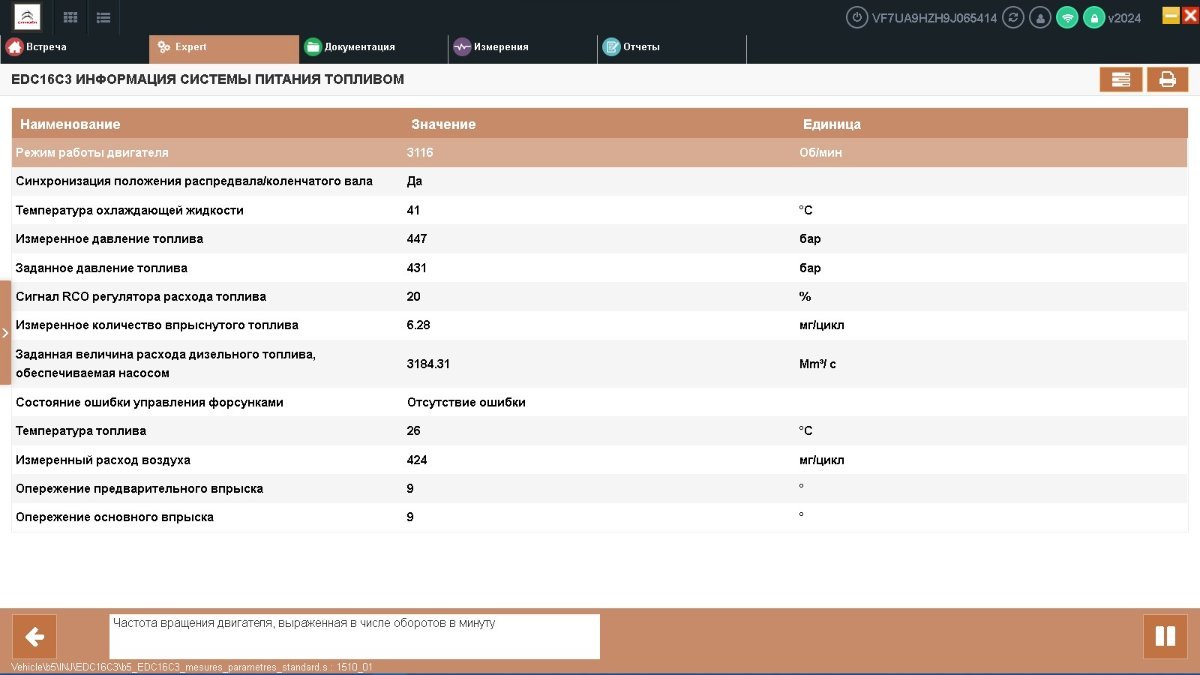Switch to grid view icon
Image resolution: width=1200 pixels, height=675 pixels.
click(x=71, y=17)
